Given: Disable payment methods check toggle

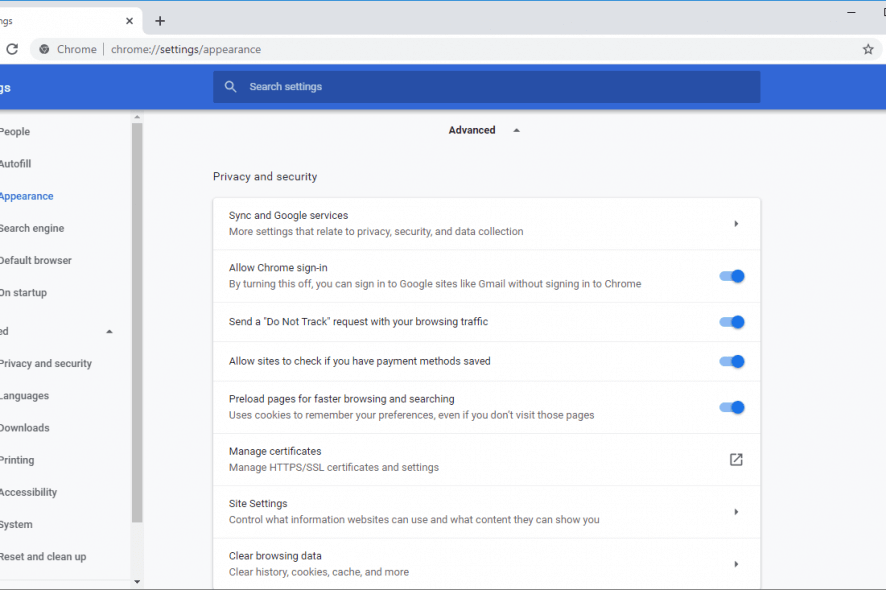Looking at the screenshot, I should pos(732,362).
